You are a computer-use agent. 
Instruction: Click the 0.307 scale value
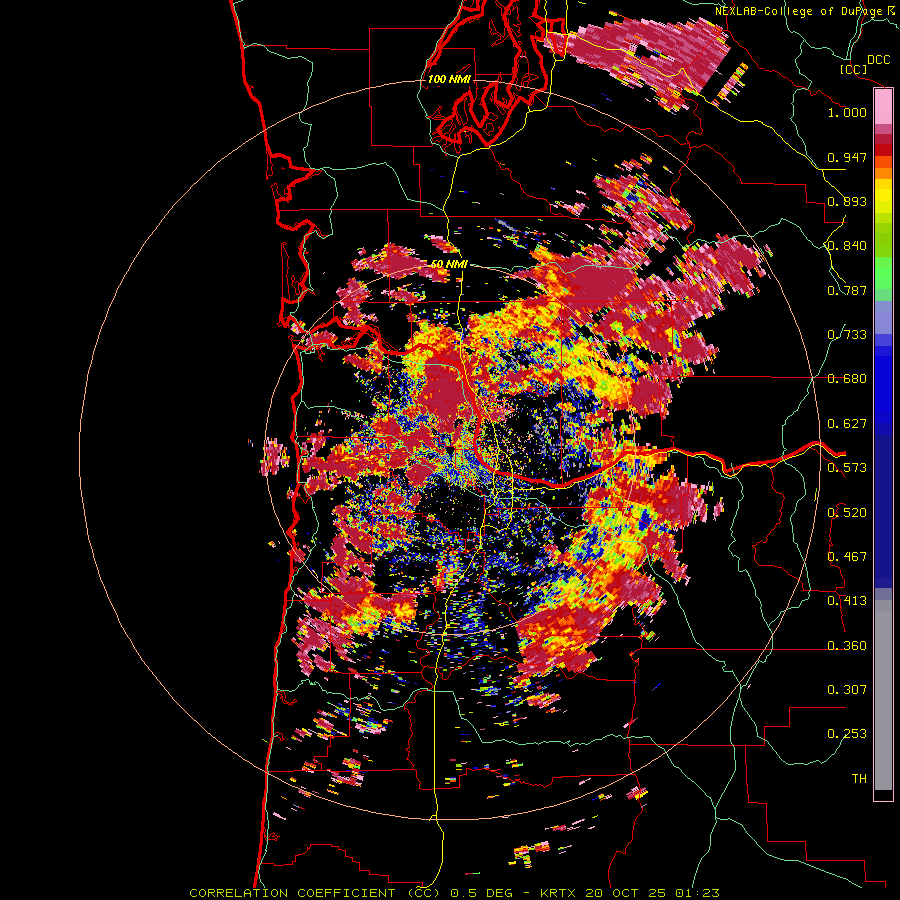pyautogui.click(x=847, y=690)
